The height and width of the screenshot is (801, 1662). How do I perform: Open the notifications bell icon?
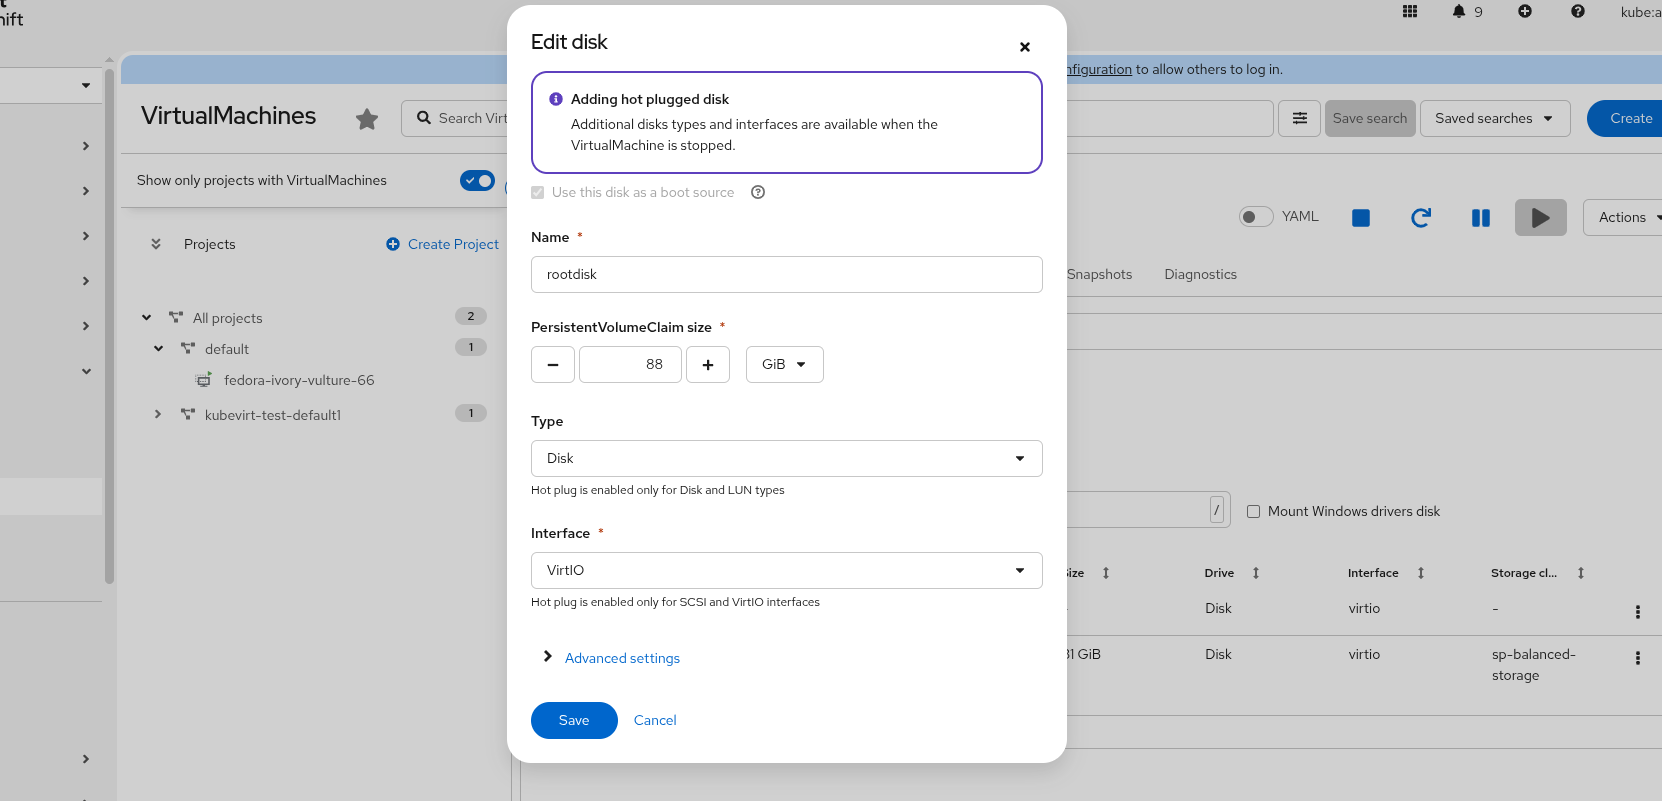(x=1459, y=12)
